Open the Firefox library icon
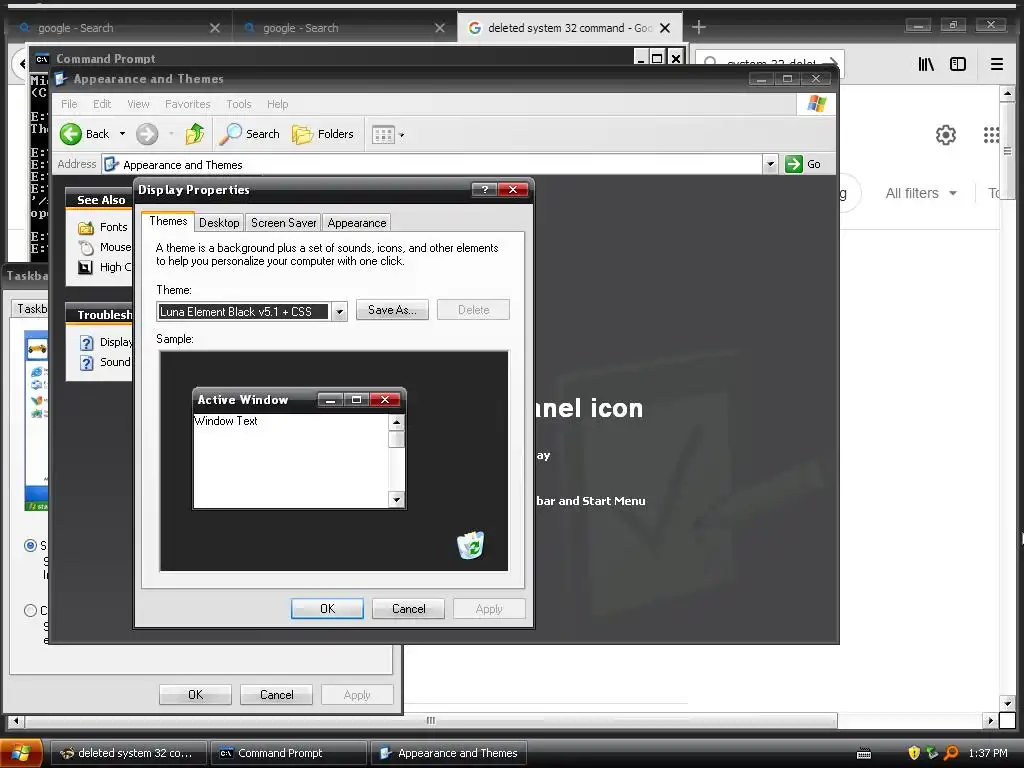The height and width of the screenshot is (768, 1024). (926, 64)
